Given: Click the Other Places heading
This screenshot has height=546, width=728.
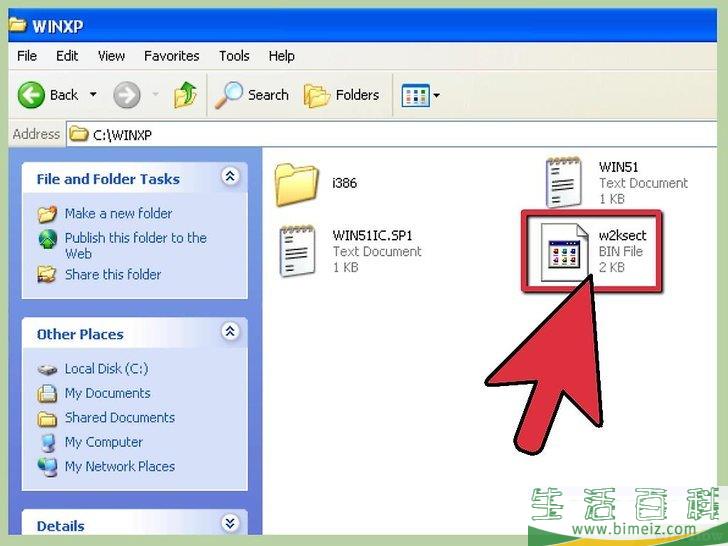Looking at the screenshot, I should point(80,334).
